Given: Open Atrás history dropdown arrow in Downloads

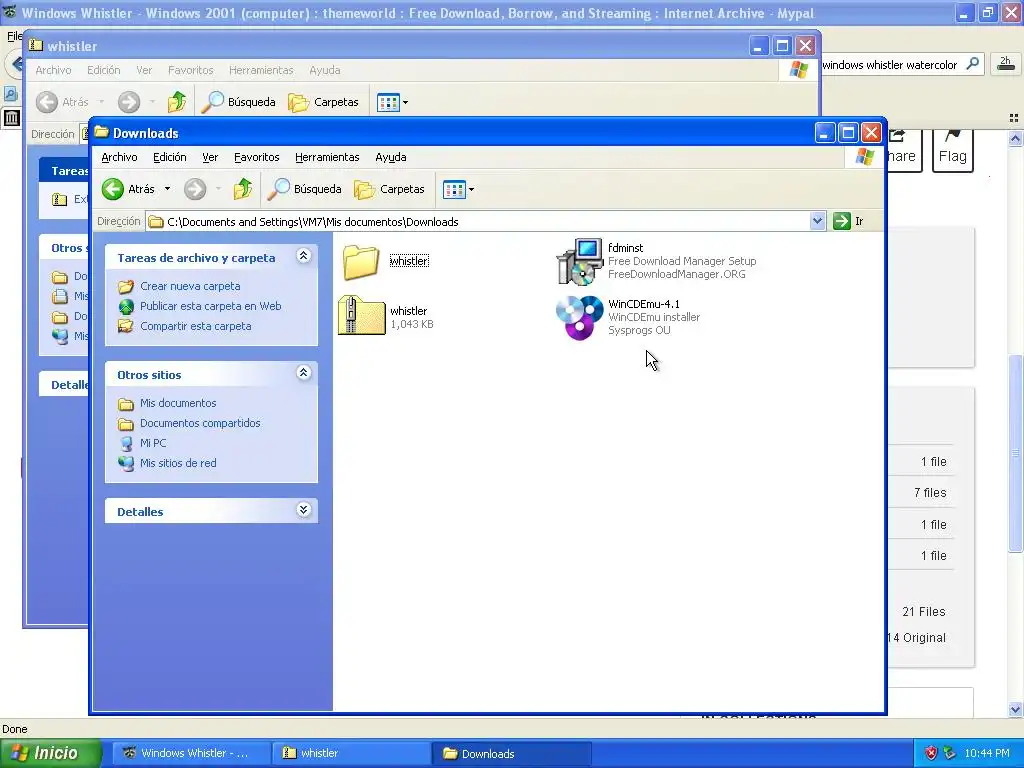Looking at the screenshot, I should (x=167, y=189).
